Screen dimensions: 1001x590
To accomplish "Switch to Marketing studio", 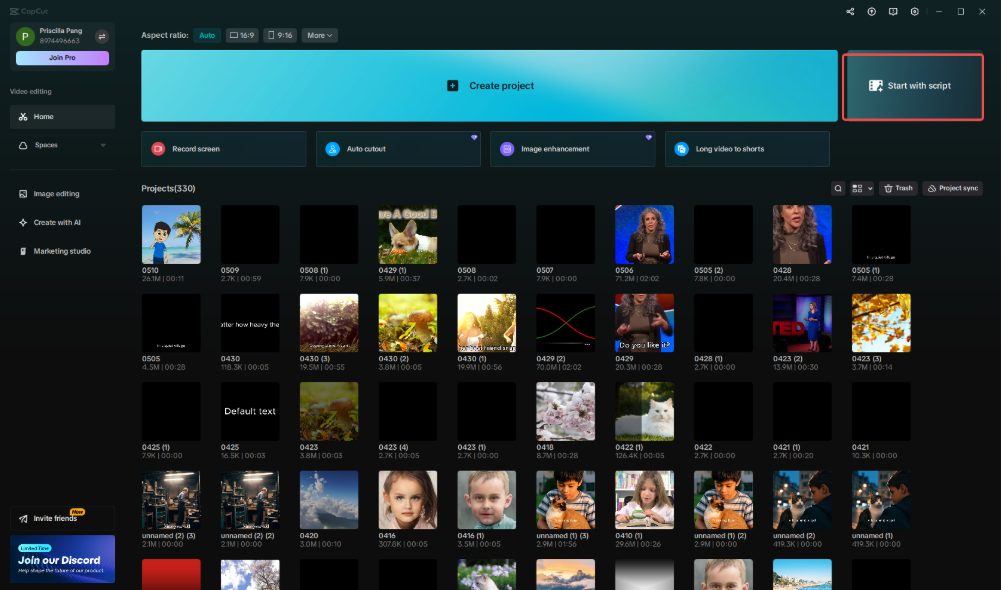I will click(x=62, y=251).
